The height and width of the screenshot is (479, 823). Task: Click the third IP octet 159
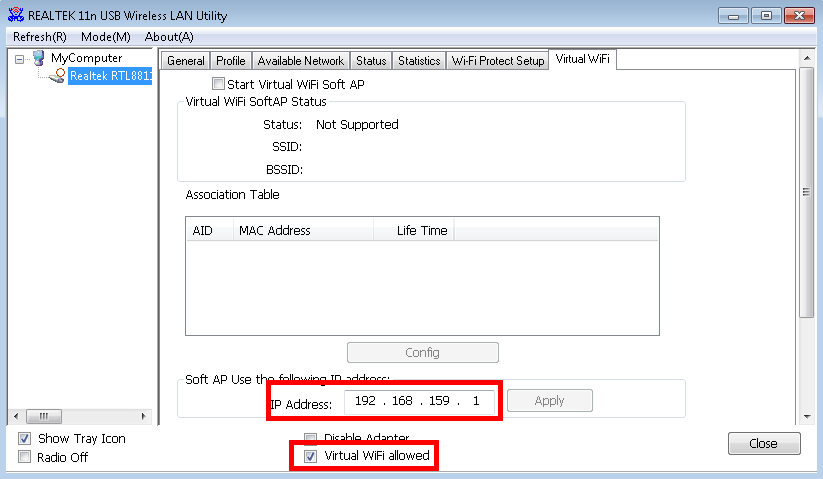pyautogui.click(x=439, y=401)
